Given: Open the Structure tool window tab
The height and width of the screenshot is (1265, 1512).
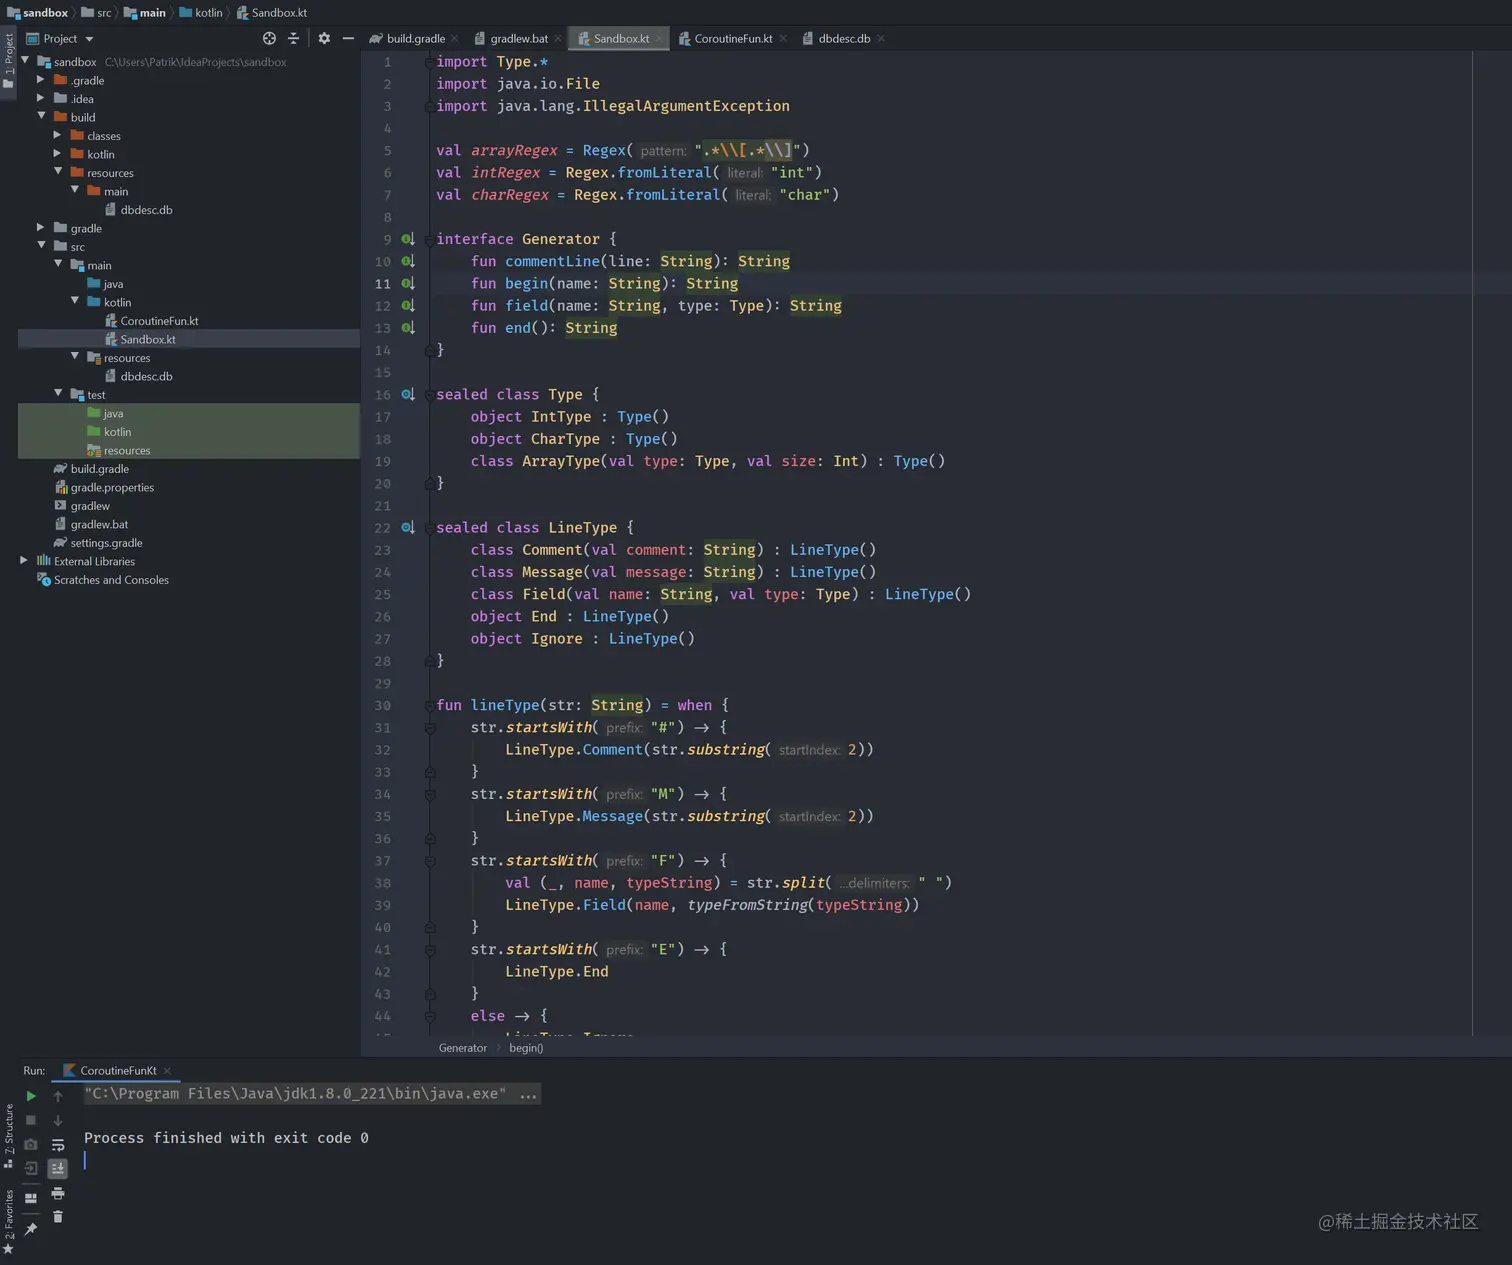Looking at the screenshot, I should point(9,1135).
